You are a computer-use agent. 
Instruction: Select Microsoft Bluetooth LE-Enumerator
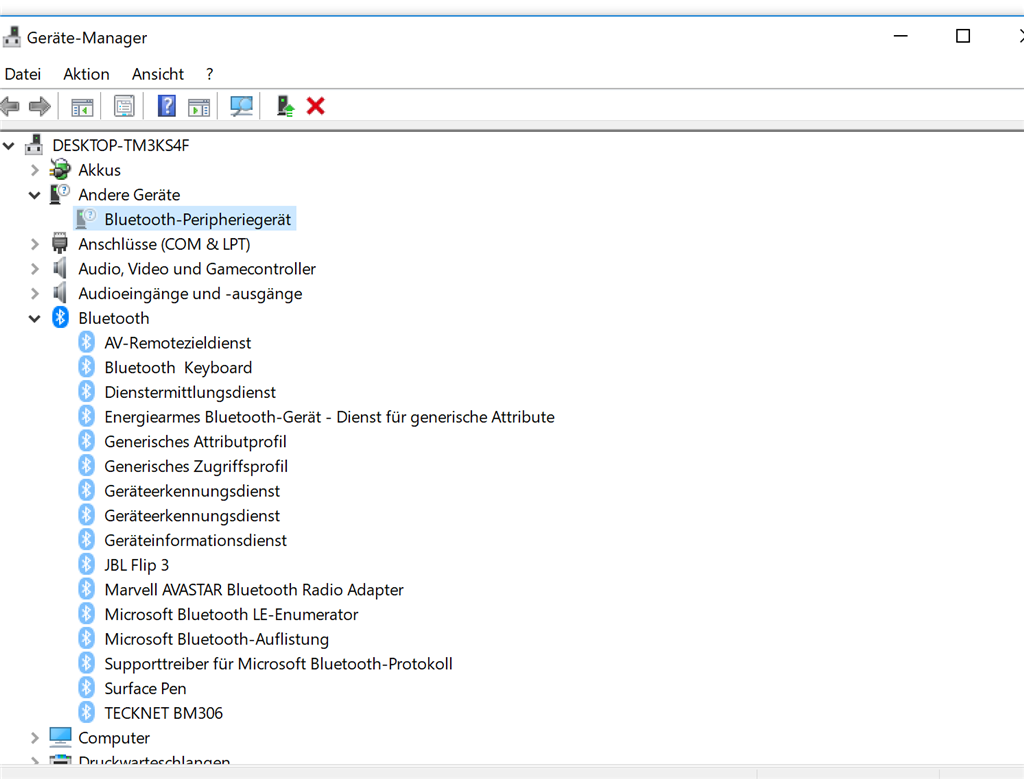[231, 614]
